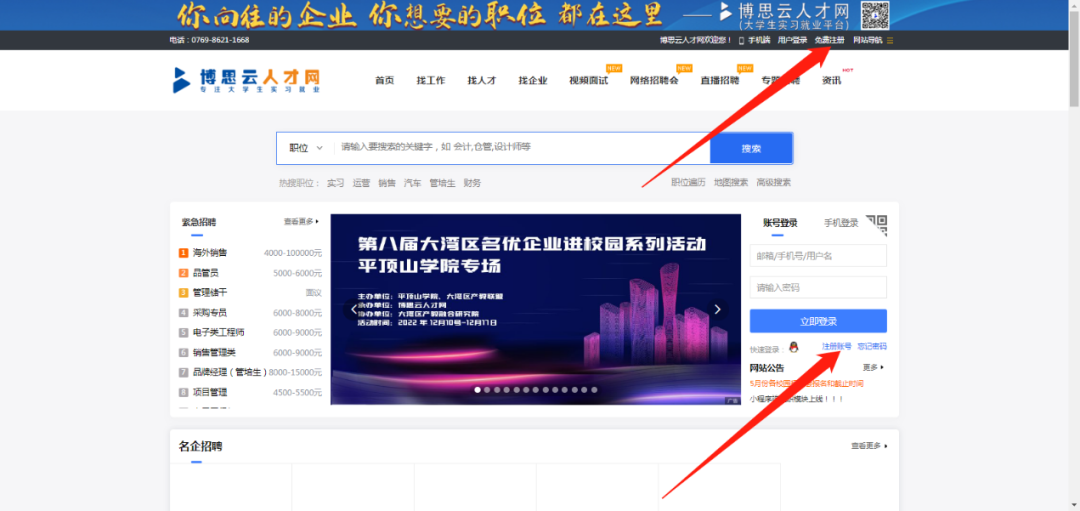
Task: Open 找人才 in main navigation
Action: pyautogui.click(x=481, y=81)
